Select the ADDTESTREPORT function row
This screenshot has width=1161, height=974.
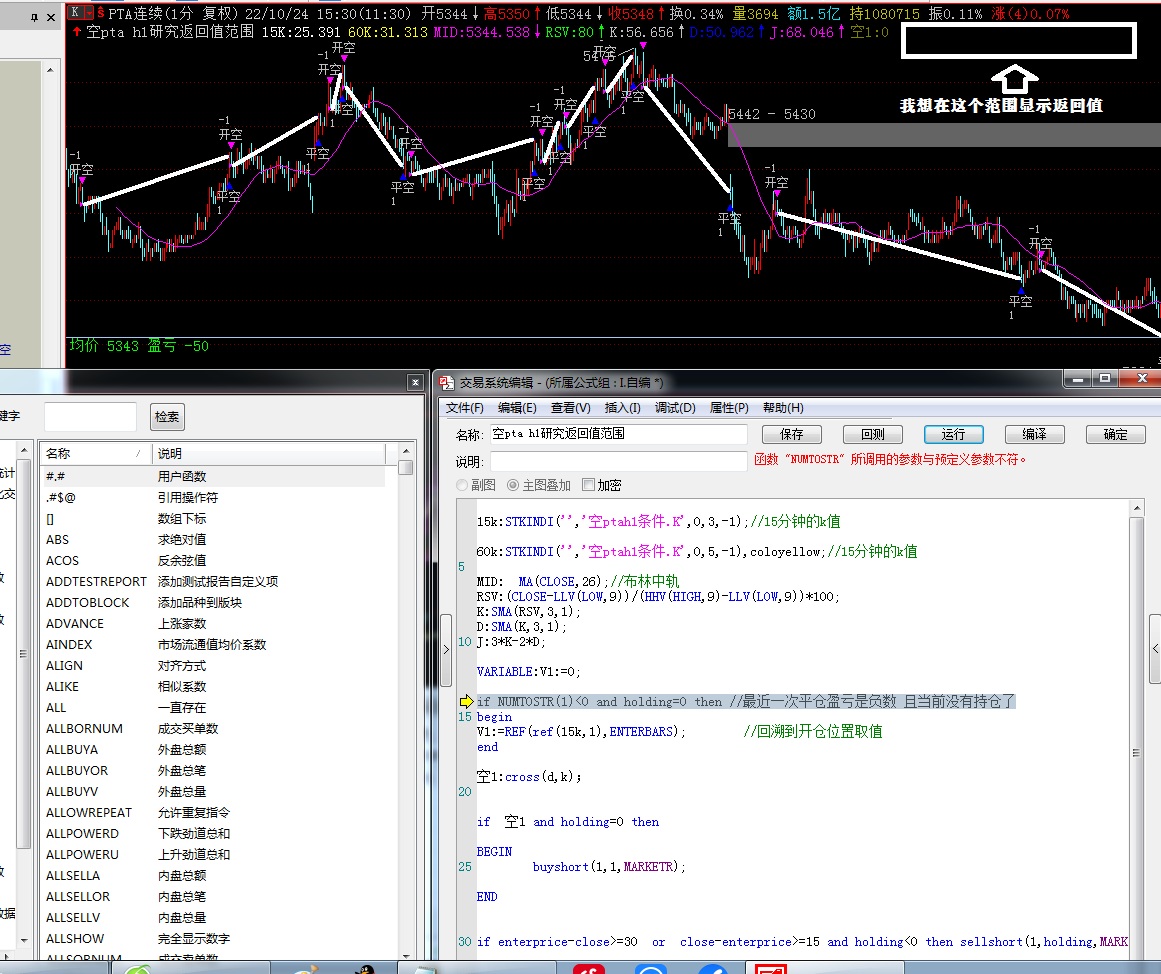213,581
